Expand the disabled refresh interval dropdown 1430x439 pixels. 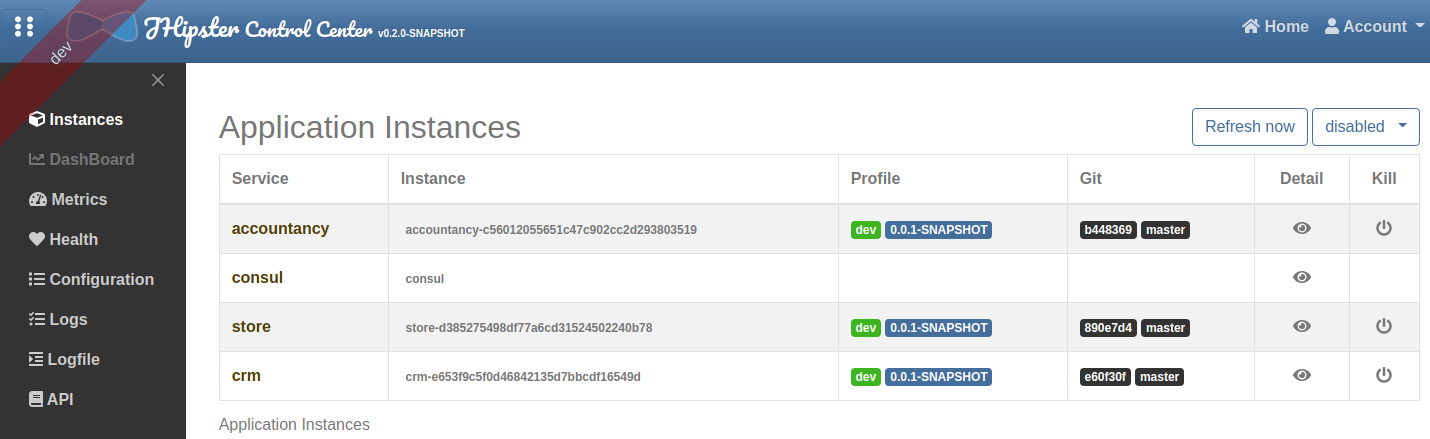click(x=1365, y=127)
